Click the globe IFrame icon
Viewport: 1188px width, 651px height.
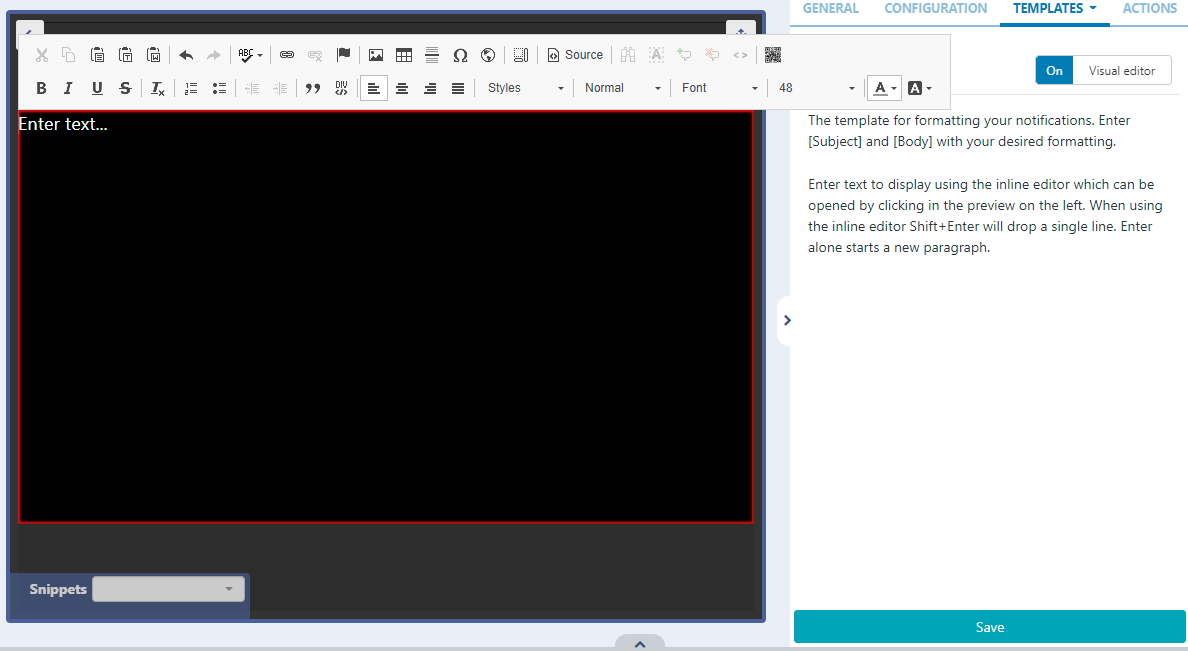(488, 55)
